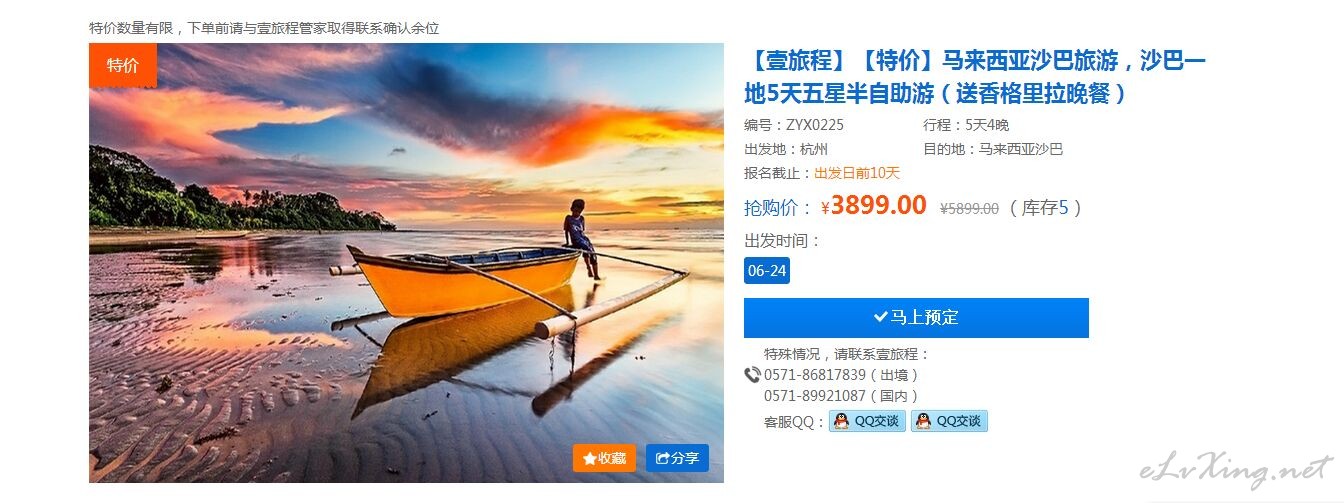Image resolution: width=1344 pixels, height=503 pixels.
Task: Click the 库存5 stock indicator
Action: 1045,208
